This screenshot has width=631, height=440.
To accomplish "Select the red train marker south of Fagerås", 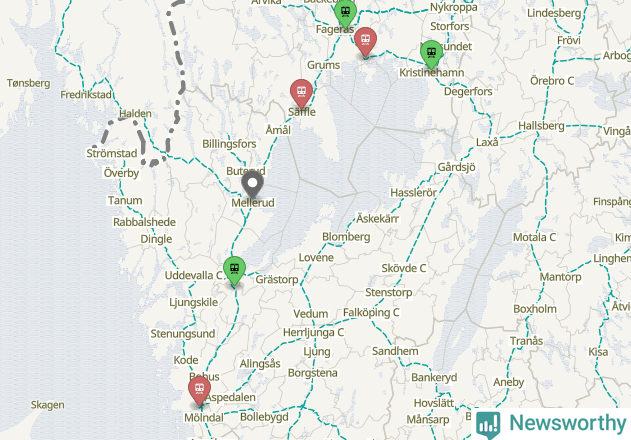I will [365, 42].
